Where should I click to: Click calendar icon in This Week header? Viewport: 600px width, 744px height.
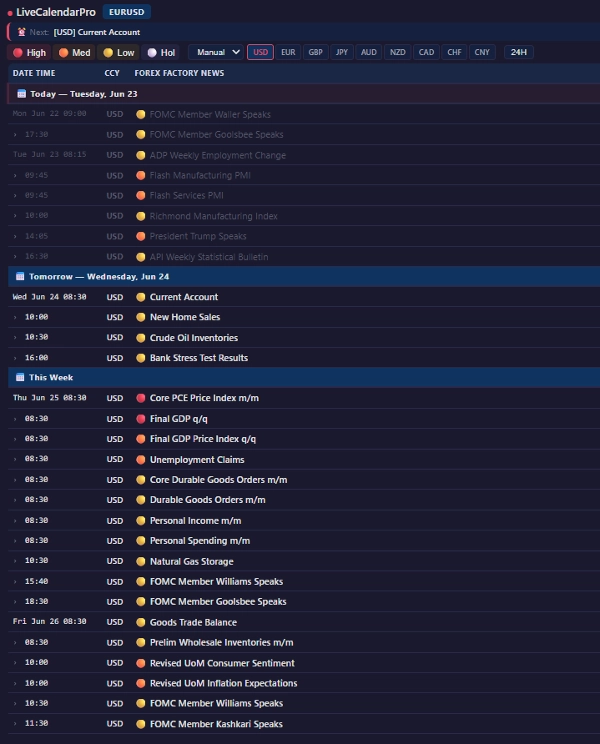(20, 377)
